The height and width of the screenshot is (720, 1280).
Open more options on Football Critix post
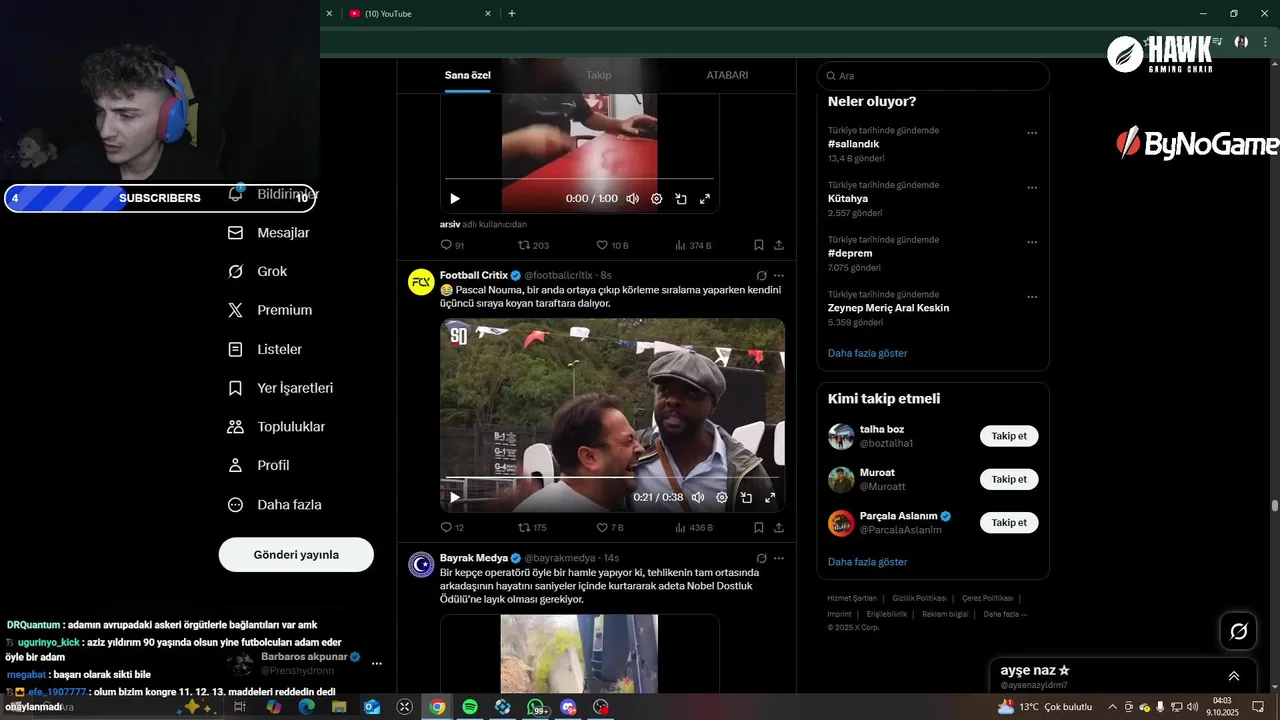click(779, 275)
